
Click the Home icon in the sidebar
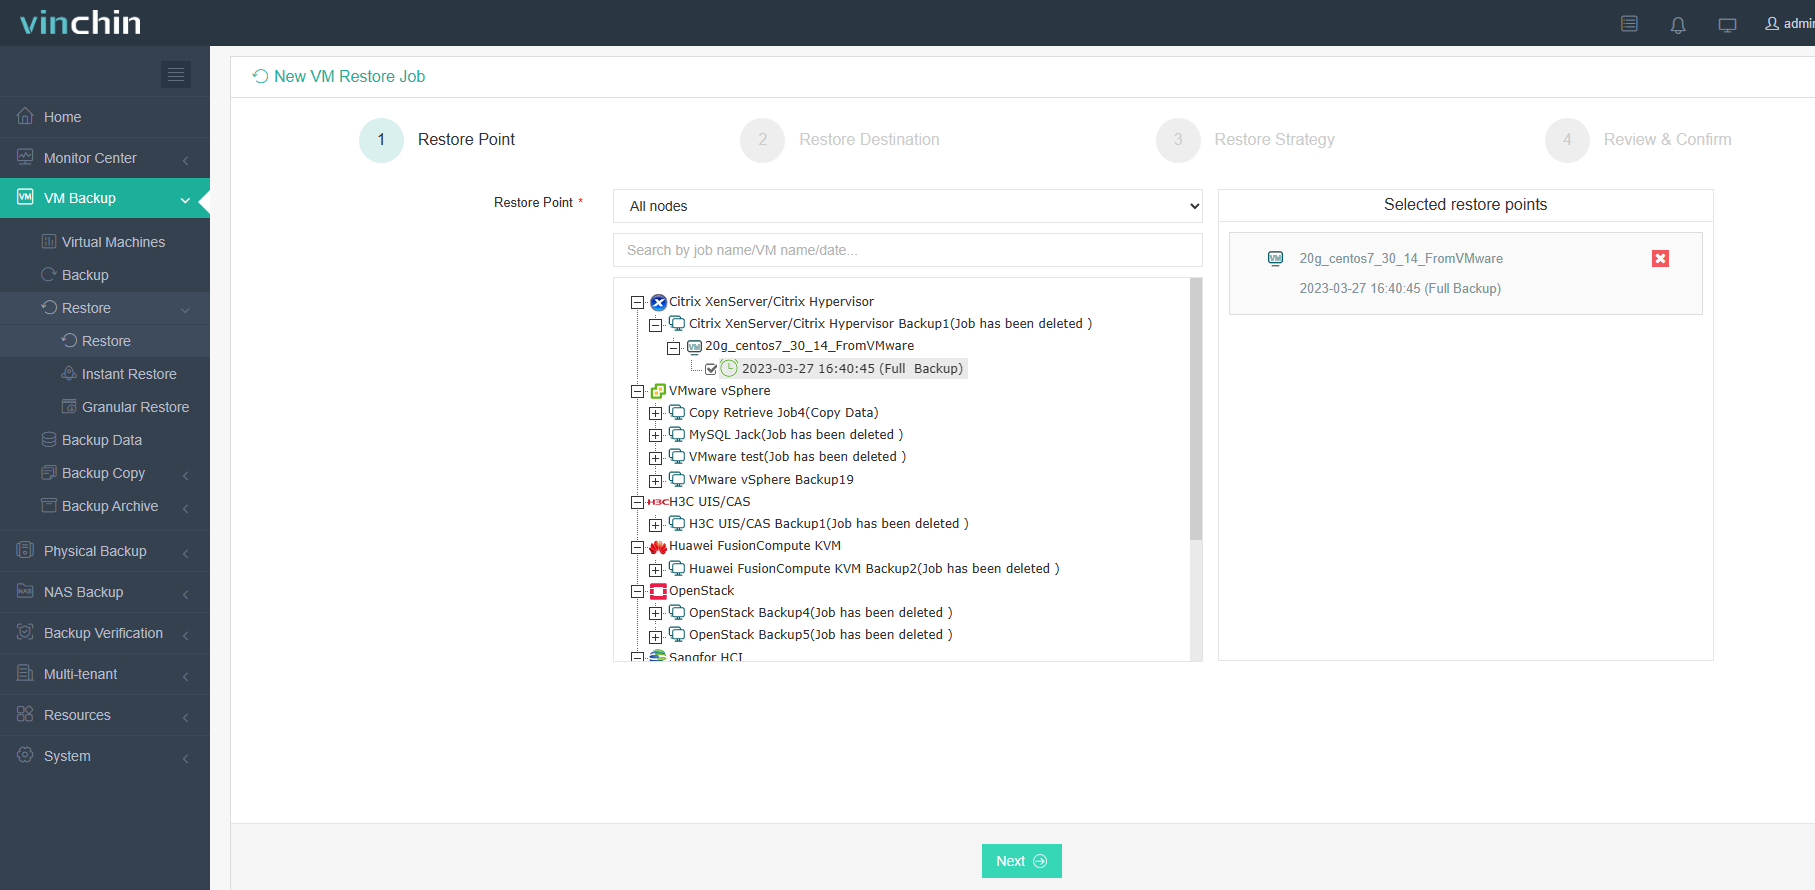click(x=25, y=116)
